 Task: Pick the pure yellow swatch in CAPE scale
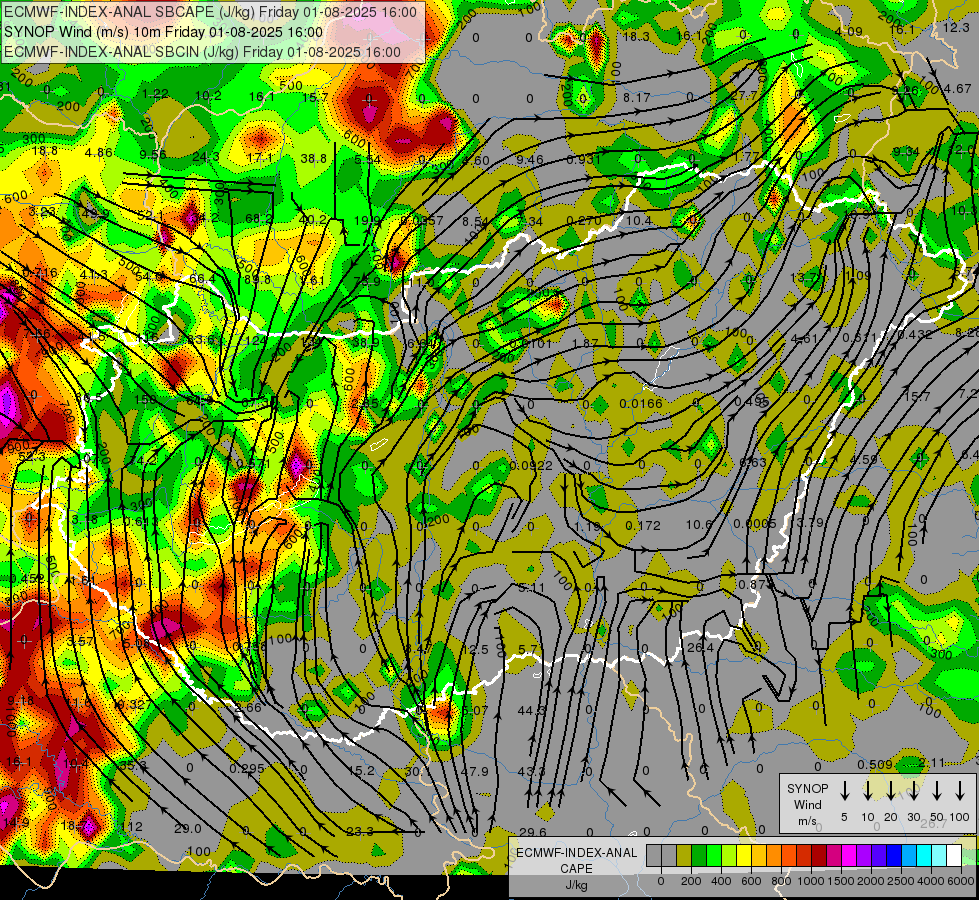coord(744,855)
